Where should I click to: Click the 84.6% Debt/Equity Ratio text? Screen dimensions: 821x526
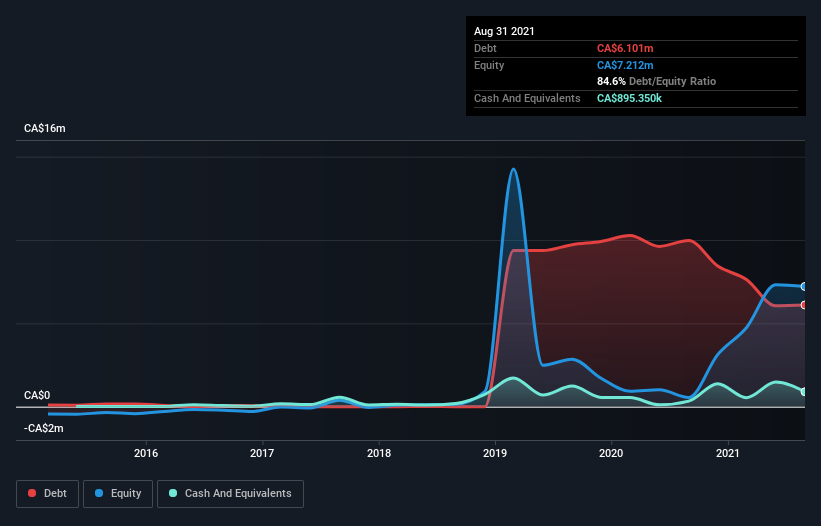(x=657, y=81)
